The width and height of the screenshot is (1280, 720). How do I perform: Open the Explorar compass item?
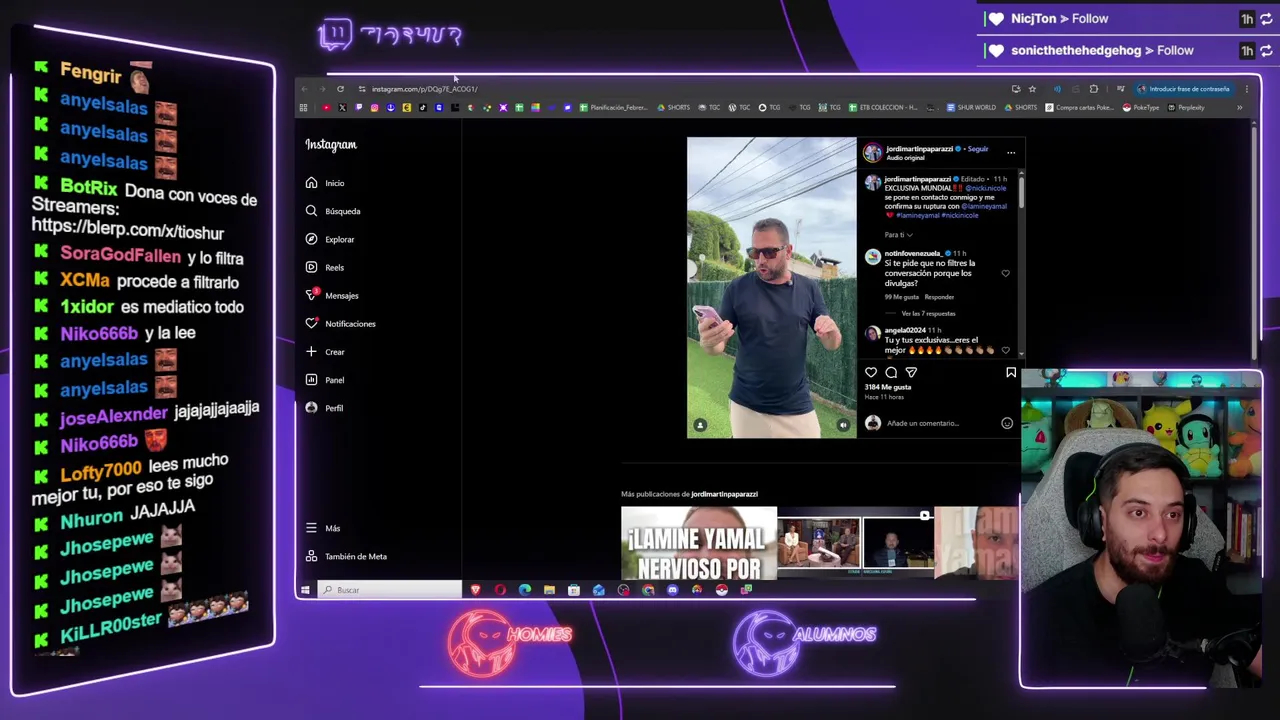[x=329, y=239]
